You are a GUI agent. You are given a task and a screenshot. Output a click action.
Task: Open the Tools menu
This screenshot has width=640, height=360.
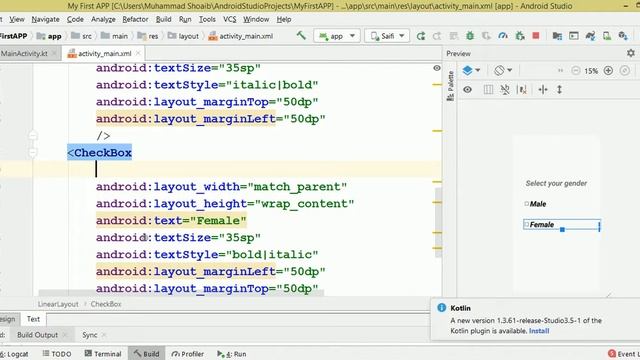coord(207,19)
